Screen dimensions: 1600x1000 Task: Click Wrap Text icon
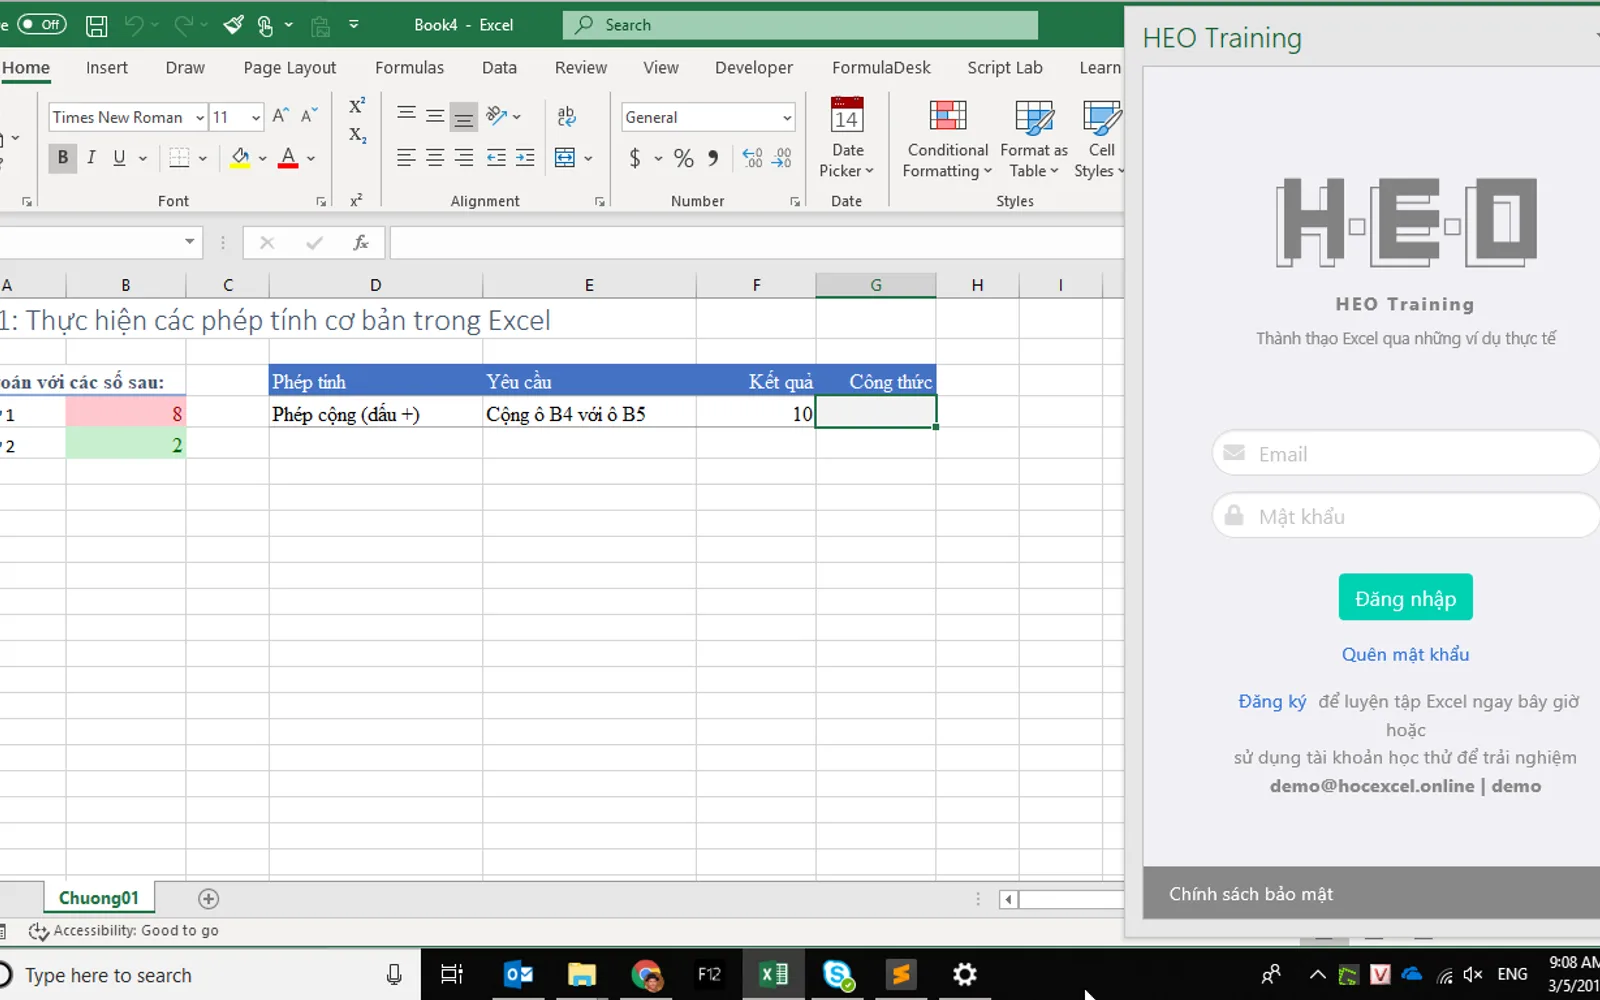(x=567, y=116)
